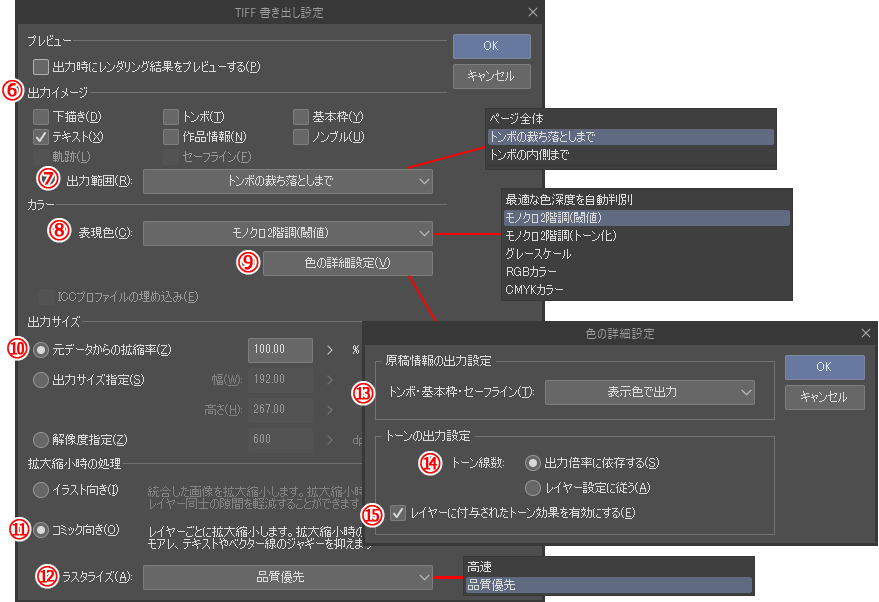The width and height of the screenshot is (879, 602).
Task: Select イラスト向き radio button
Action: (40, 490)
